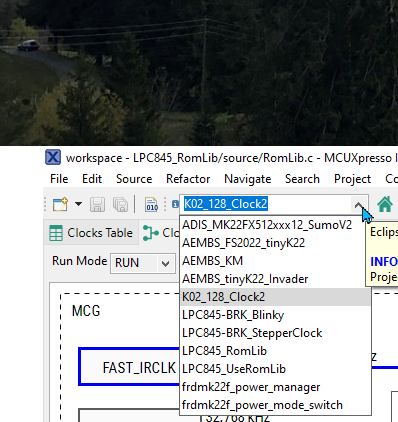This screenshot has height=422, width=398.
Task: Choose LPC845_UseRomLib in the dropdown list
Action: pyautogui.click(x=275, y=369)
